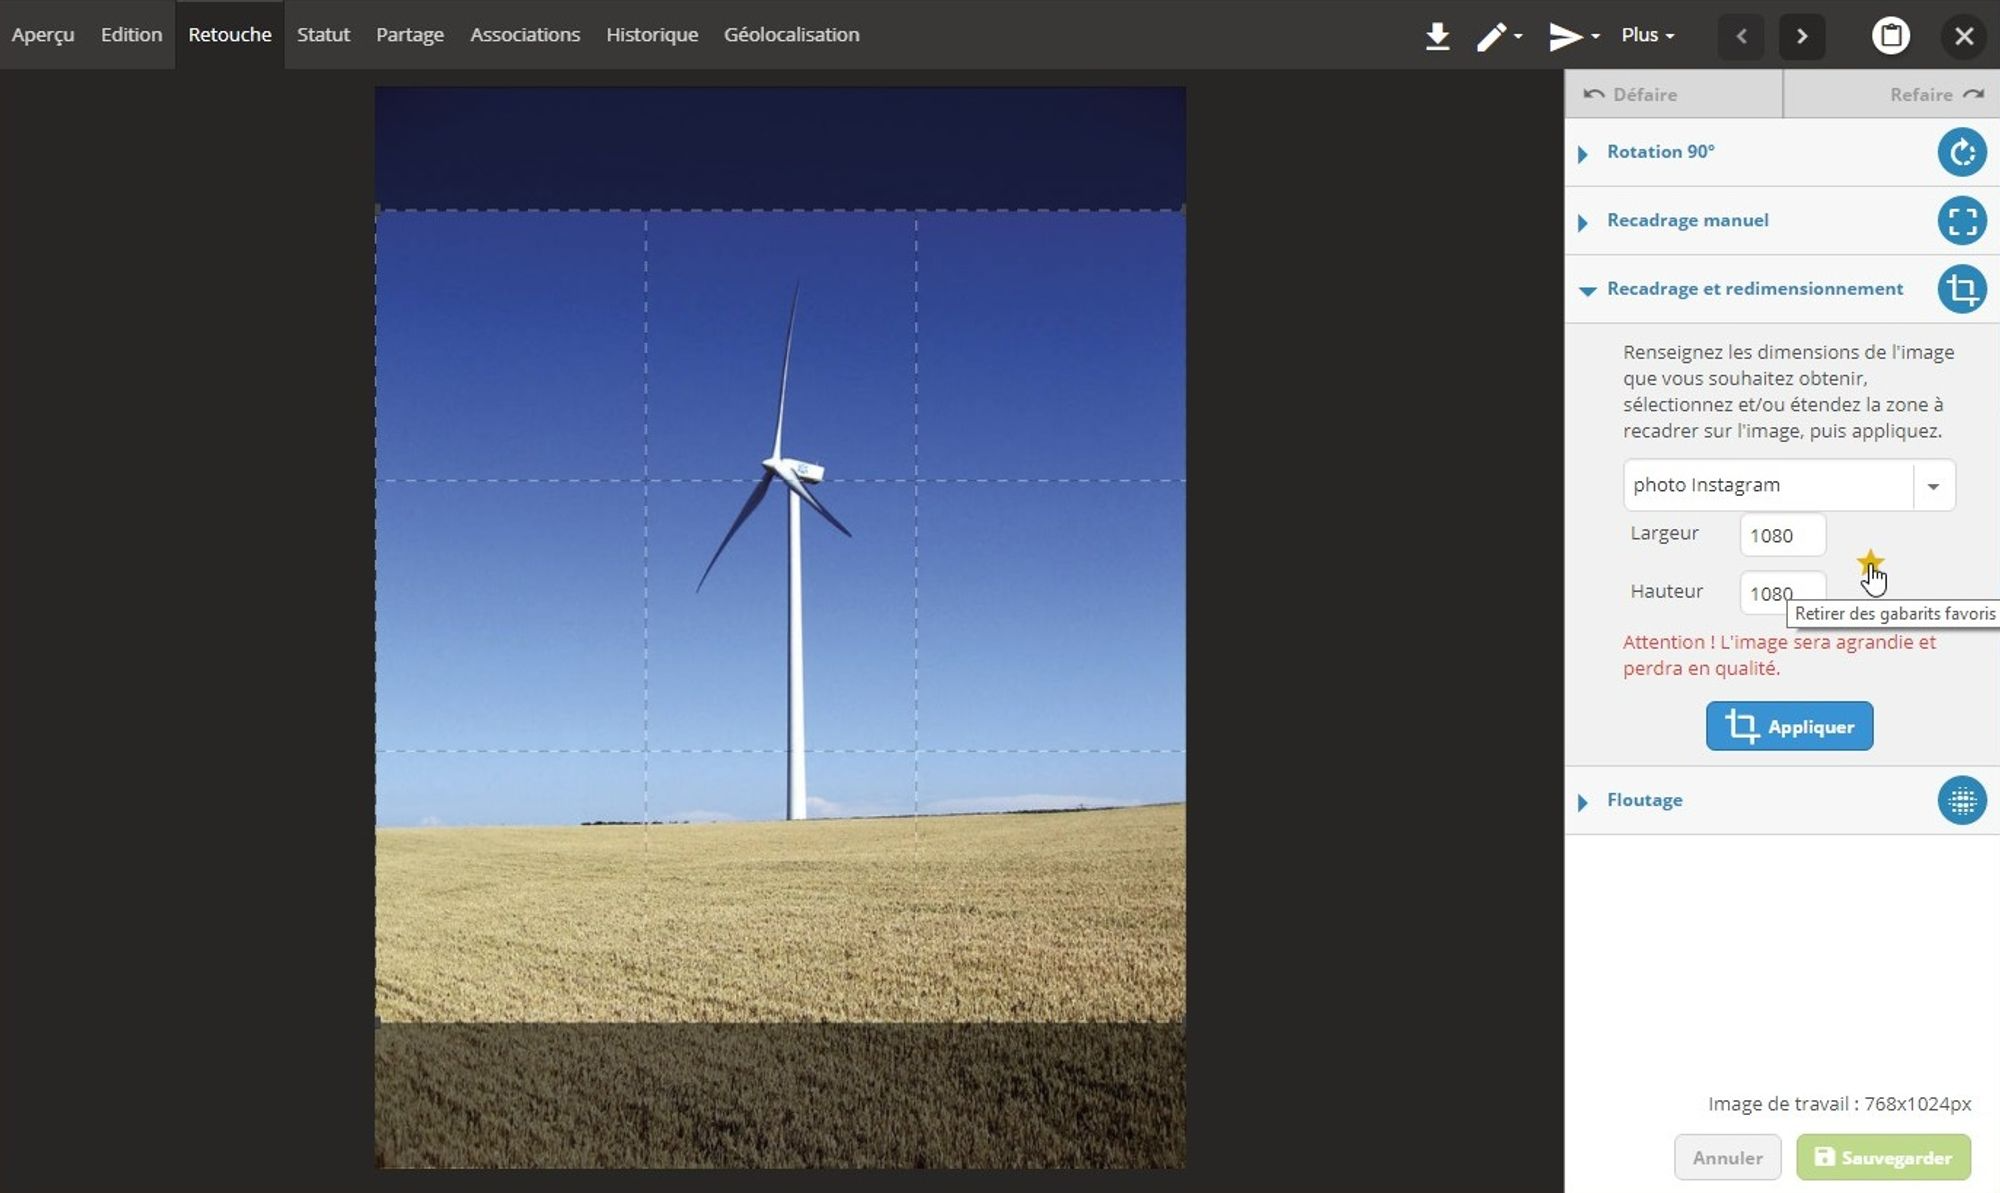Open the send paper-plane menu
This screenshot has width=2000, height=1193.
tap(1572, 36)
